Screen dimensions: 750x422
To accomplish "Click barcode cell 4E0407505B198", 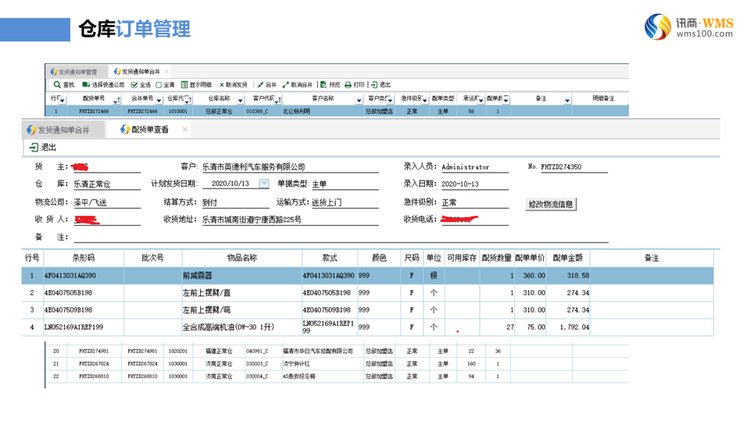I will tap(83, 293).
